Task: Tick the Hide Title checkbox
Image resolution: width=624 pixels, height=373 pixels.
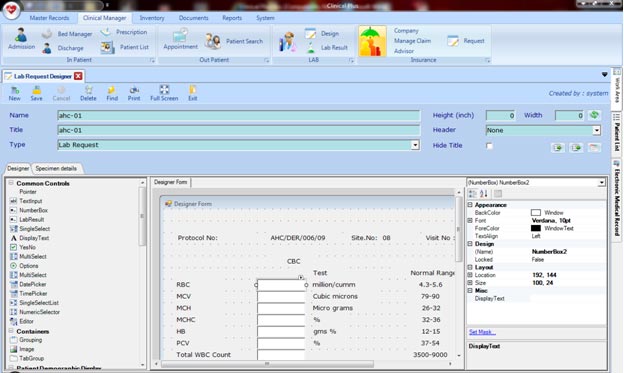Action: coord(489,146)
